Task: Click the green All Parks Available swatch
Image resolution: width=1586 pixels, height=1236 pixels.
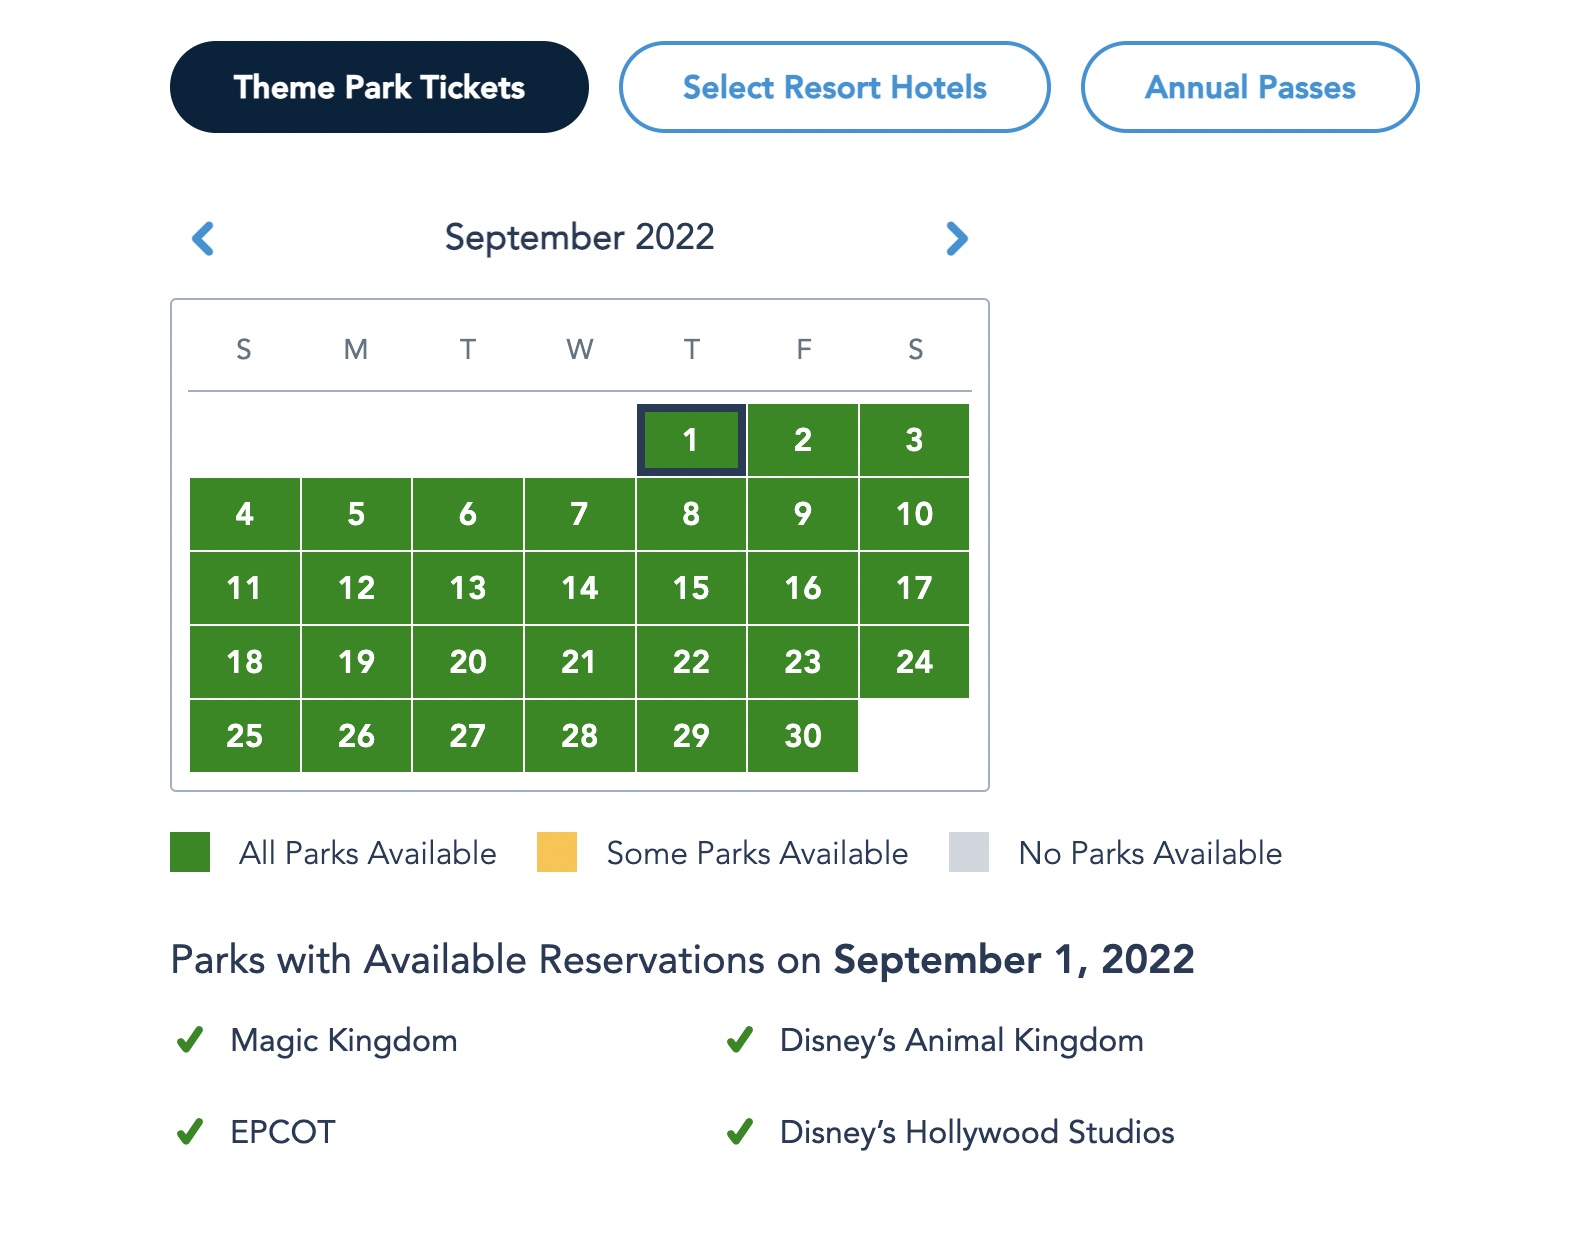Action: pos(190,852)
